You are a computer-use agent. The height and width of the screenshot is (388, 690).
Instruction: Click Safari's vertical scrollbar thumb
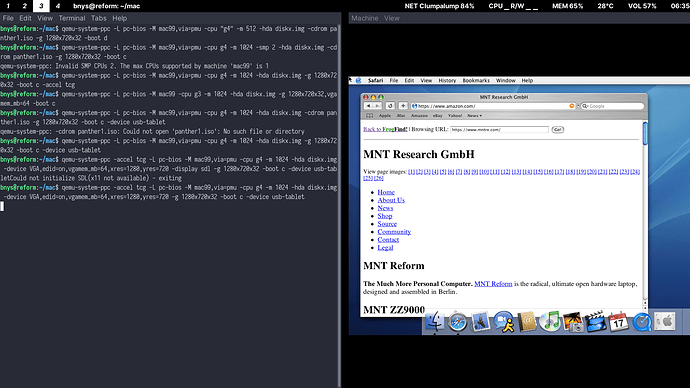point(645,133)
